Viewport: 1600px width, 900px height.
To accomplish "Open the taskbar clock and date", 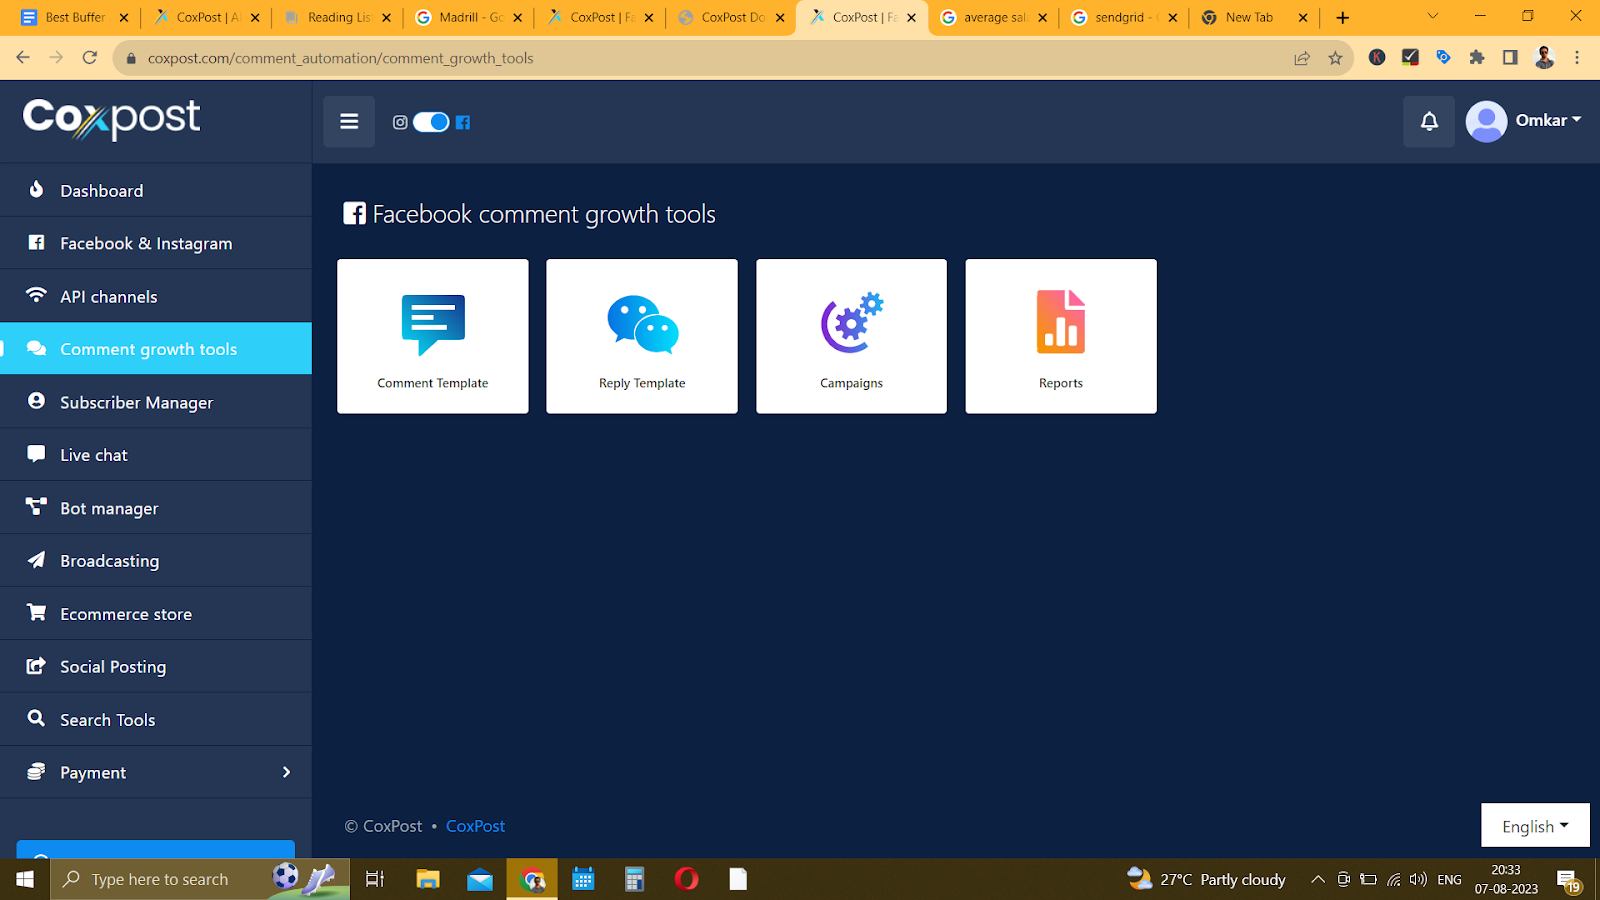I will 1506,879.
